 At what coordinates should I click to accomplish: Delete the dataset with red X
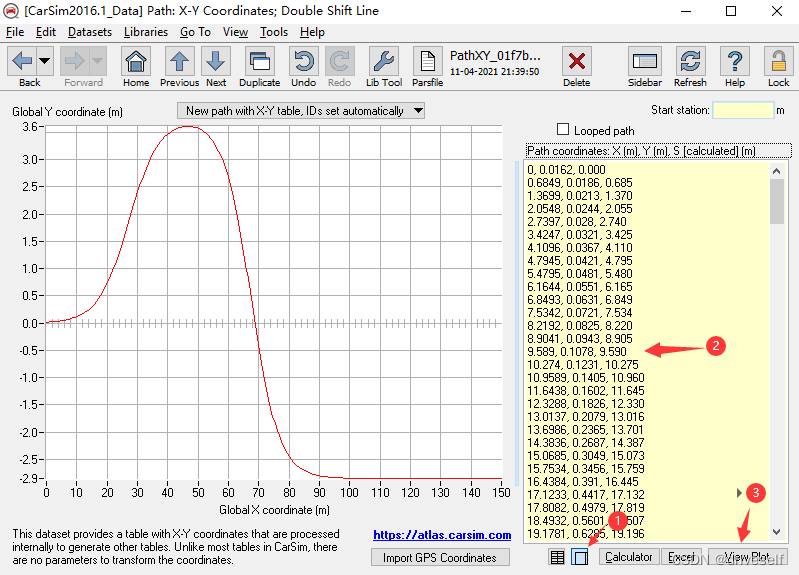(576, 61)
